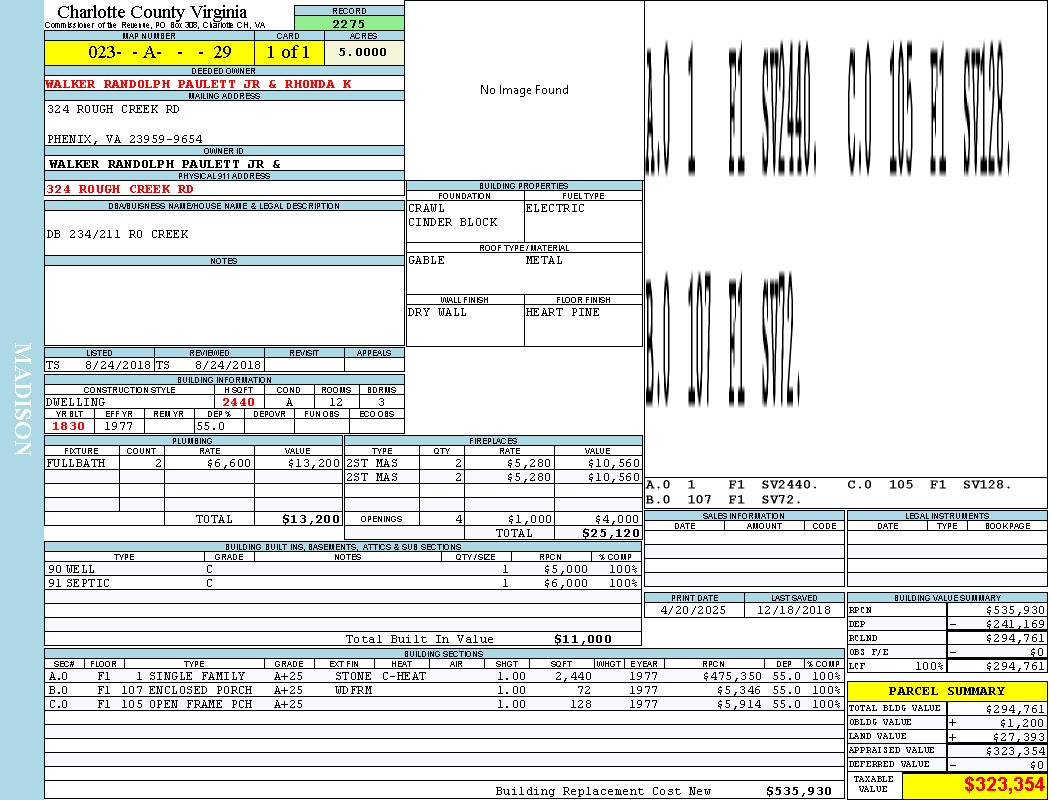Select floor finish HEART PINE
Viewport: 1050px width, 800px height.
[562, 313]
